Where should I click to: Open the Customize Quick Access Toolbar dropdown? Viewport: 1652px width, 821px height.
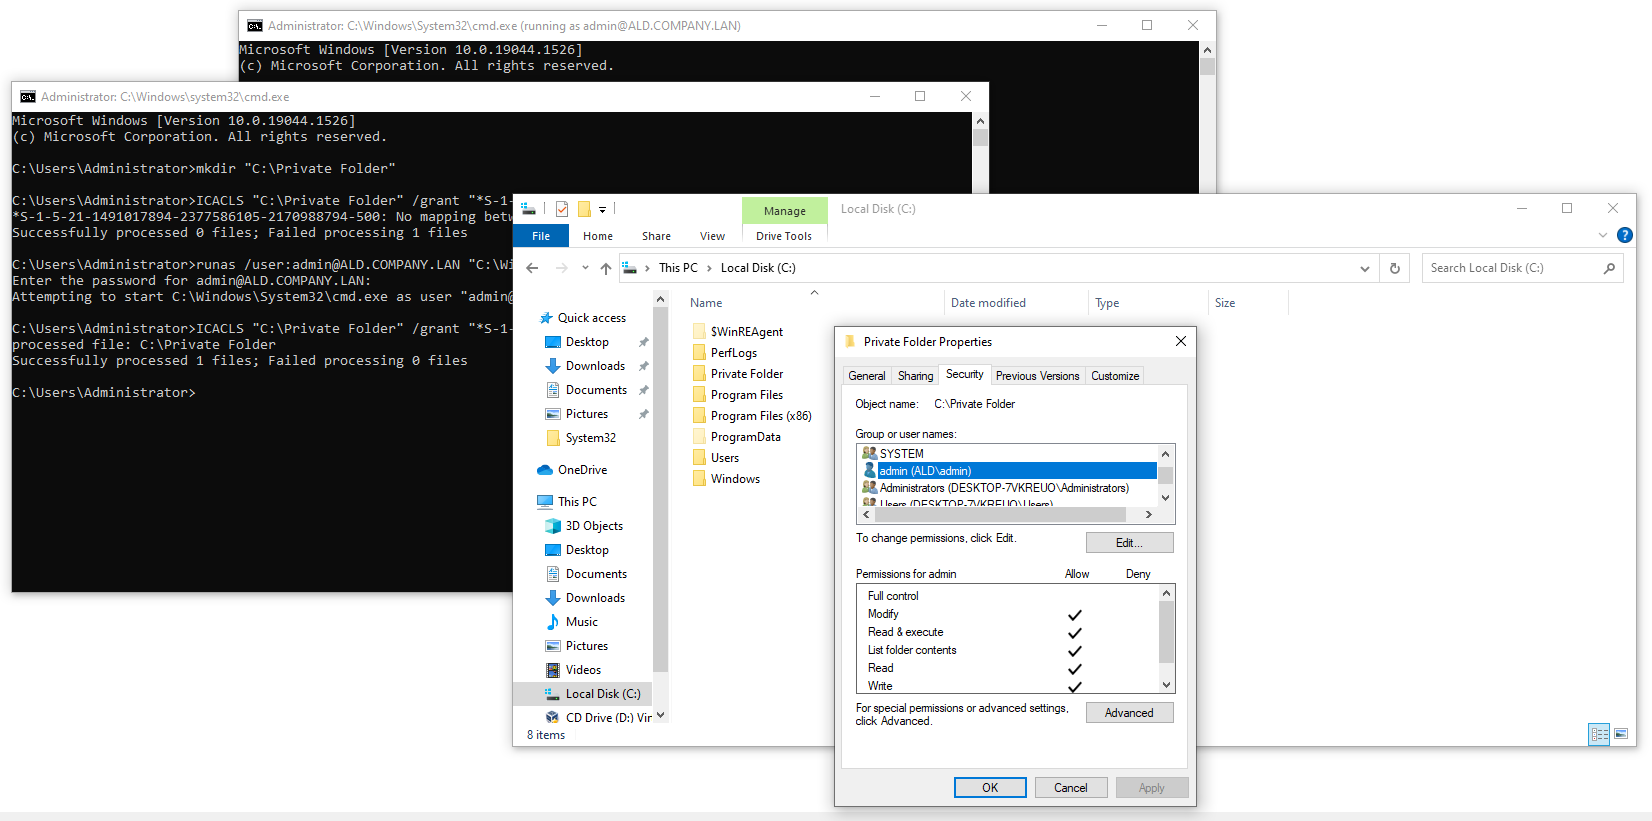602,210
